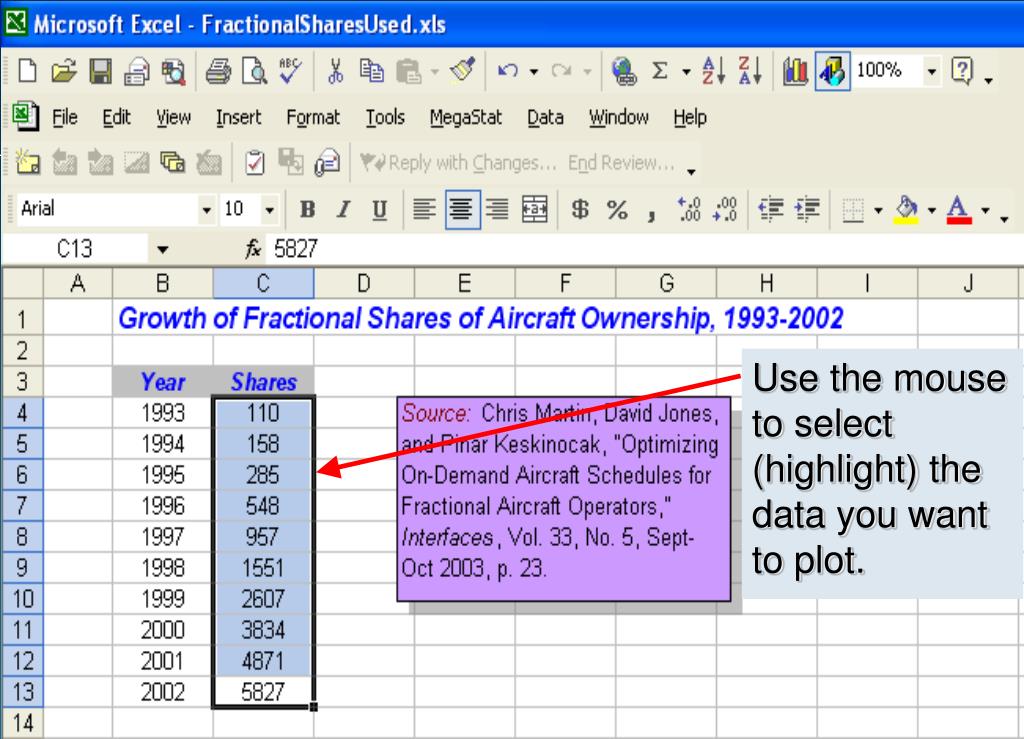Sort descending Z to A

[x=749, y=71]
